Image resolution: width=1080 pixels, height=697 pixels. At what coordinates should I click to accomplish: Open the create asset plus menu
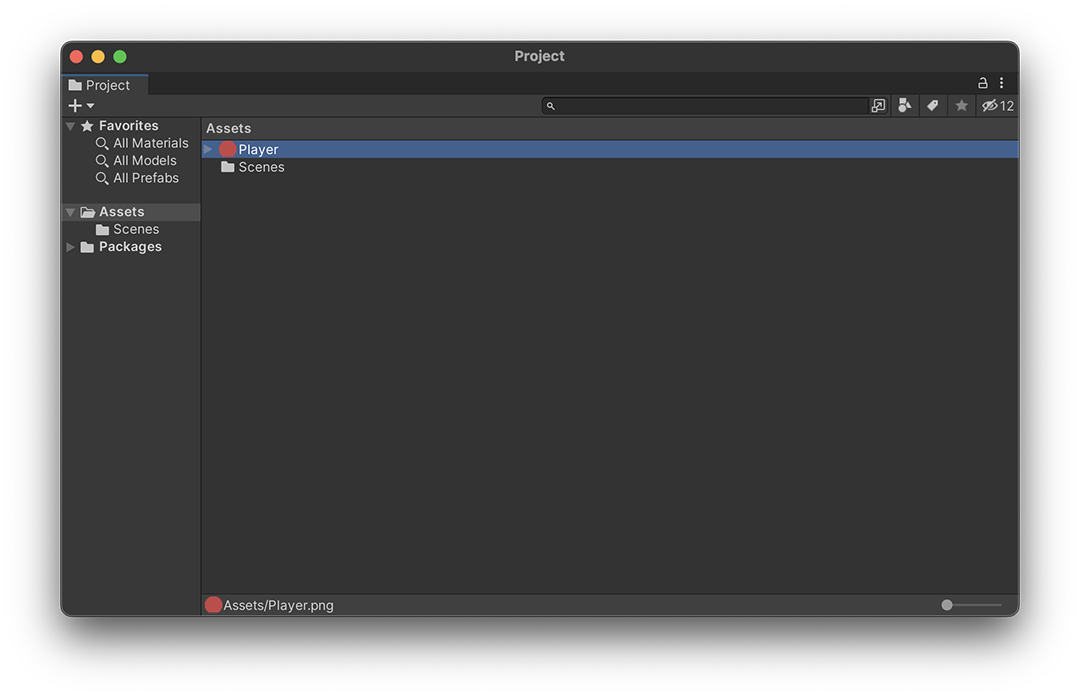click(x=81, y=105)
